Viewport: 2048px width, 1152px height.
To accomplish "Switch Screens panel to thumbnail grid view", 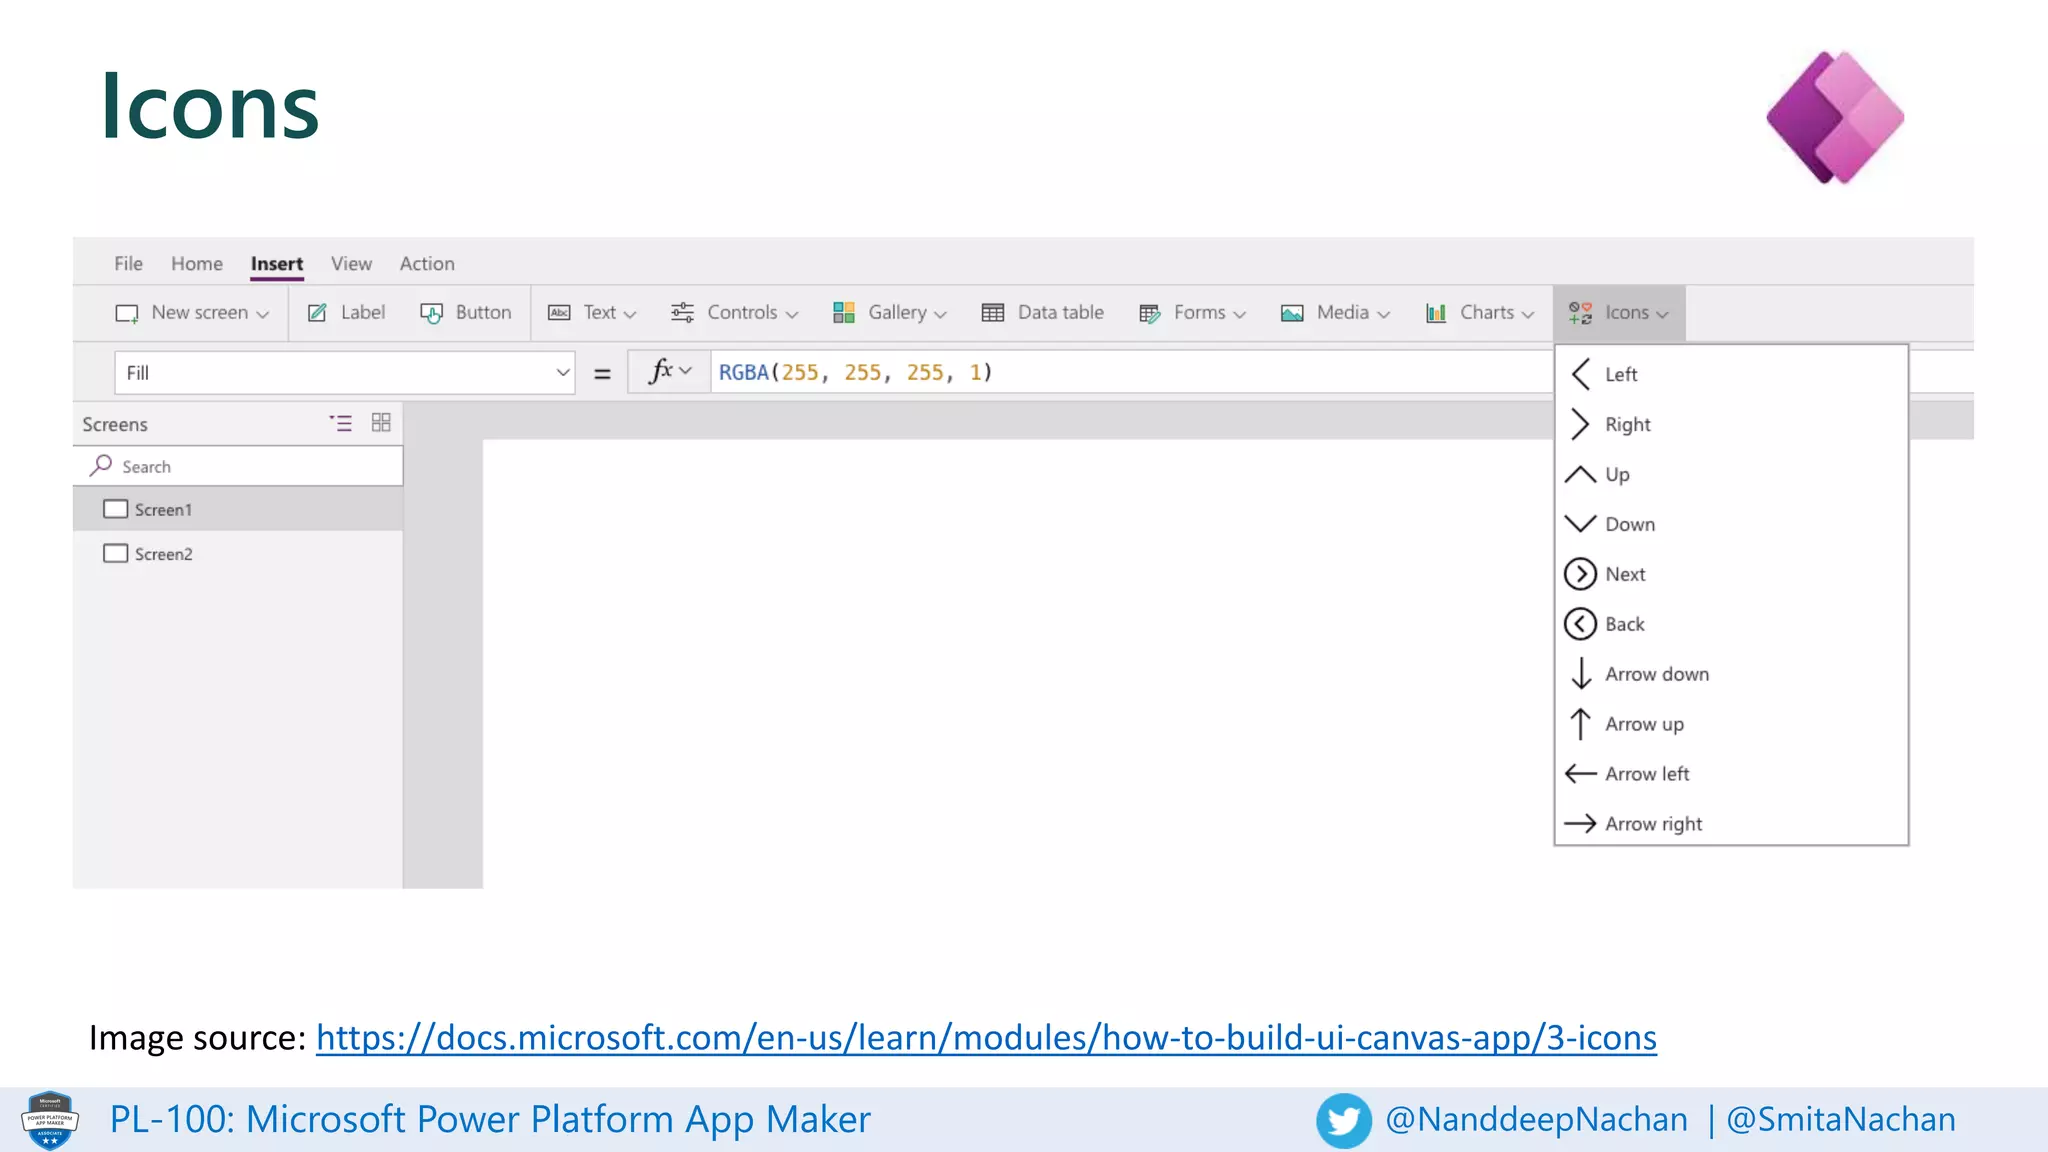I will 381,423.
